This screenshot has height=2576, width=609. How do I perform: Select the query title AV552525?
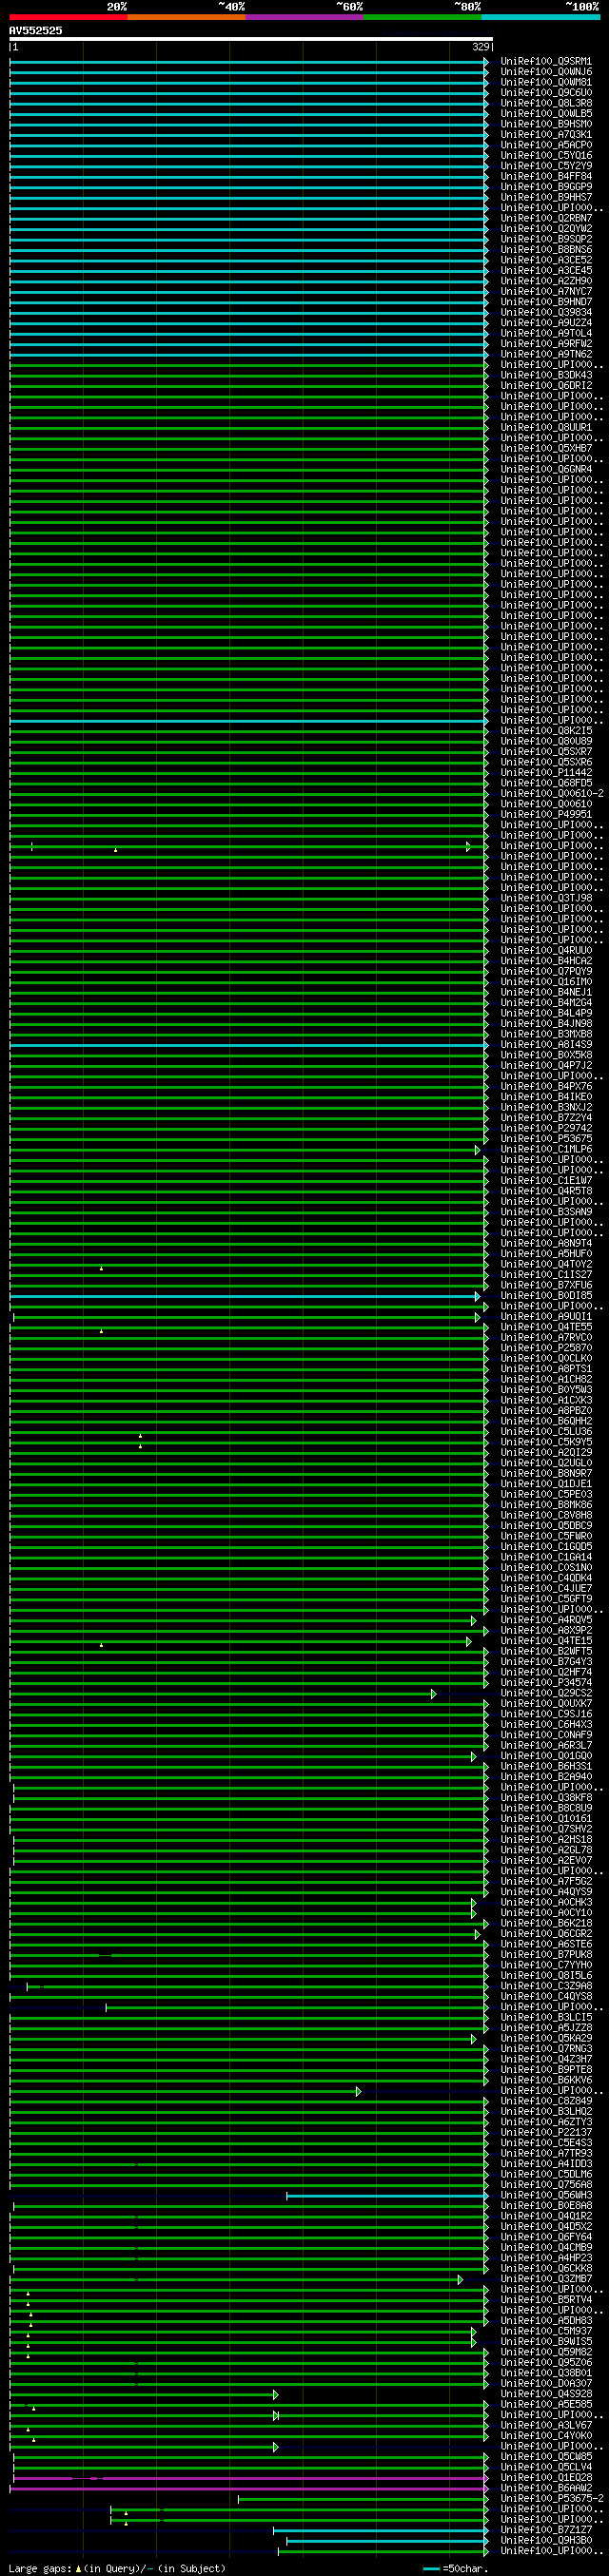36,31
